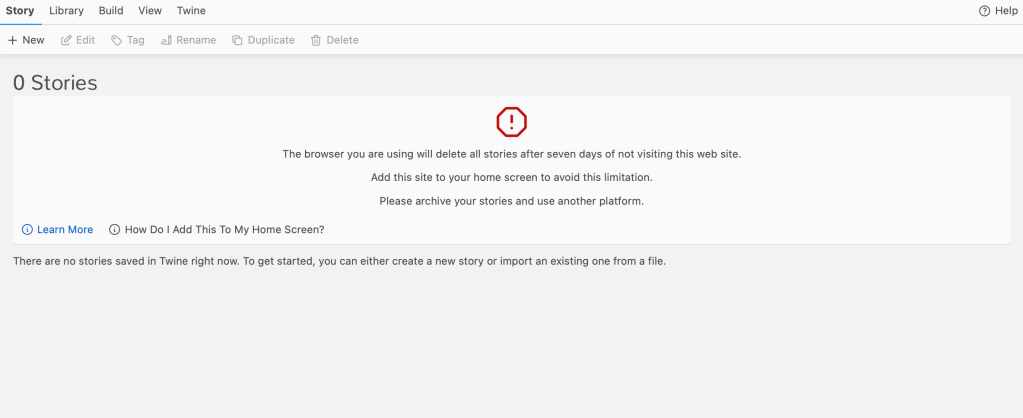The height and width of the screenshot is (418, 1023).
Task: Open the Library tab
Action: (x=66, y=11)
